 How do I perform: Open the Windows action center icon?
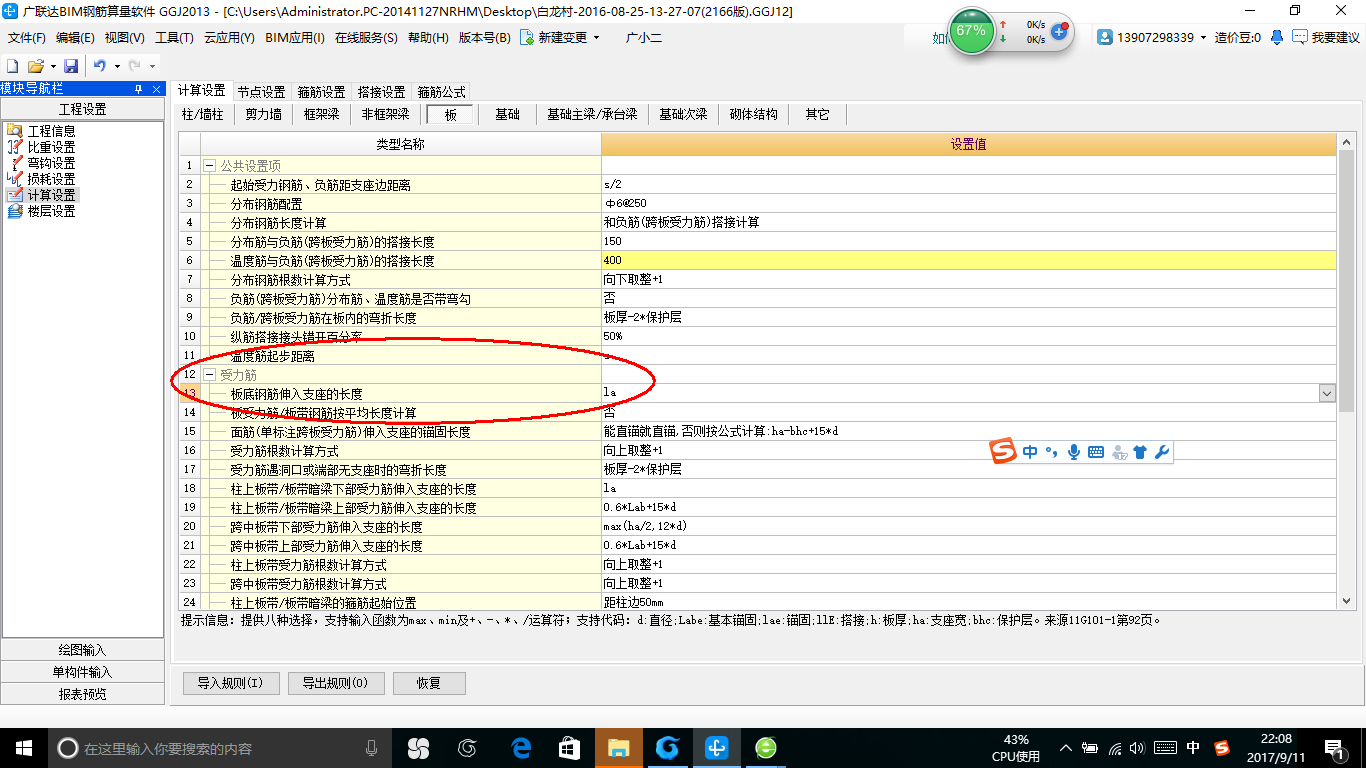(1333, 747)
